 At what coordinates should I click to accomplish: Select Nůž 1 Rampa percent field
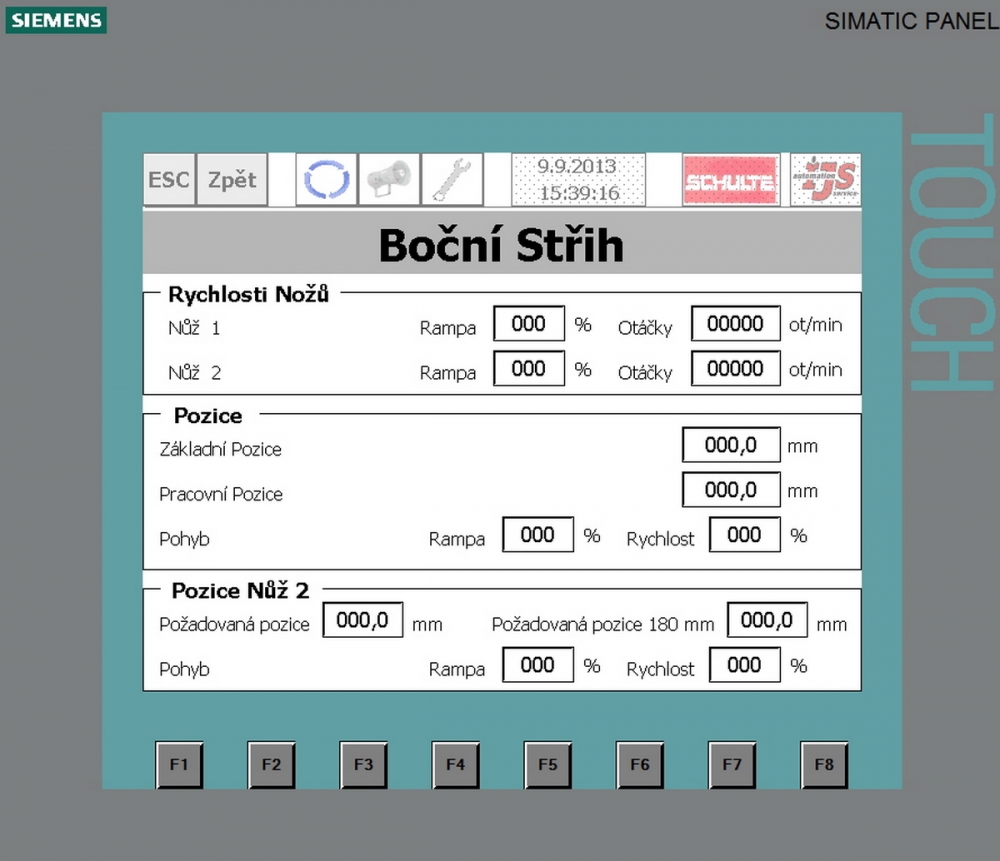pyautogui.click(x=528, y=324)
